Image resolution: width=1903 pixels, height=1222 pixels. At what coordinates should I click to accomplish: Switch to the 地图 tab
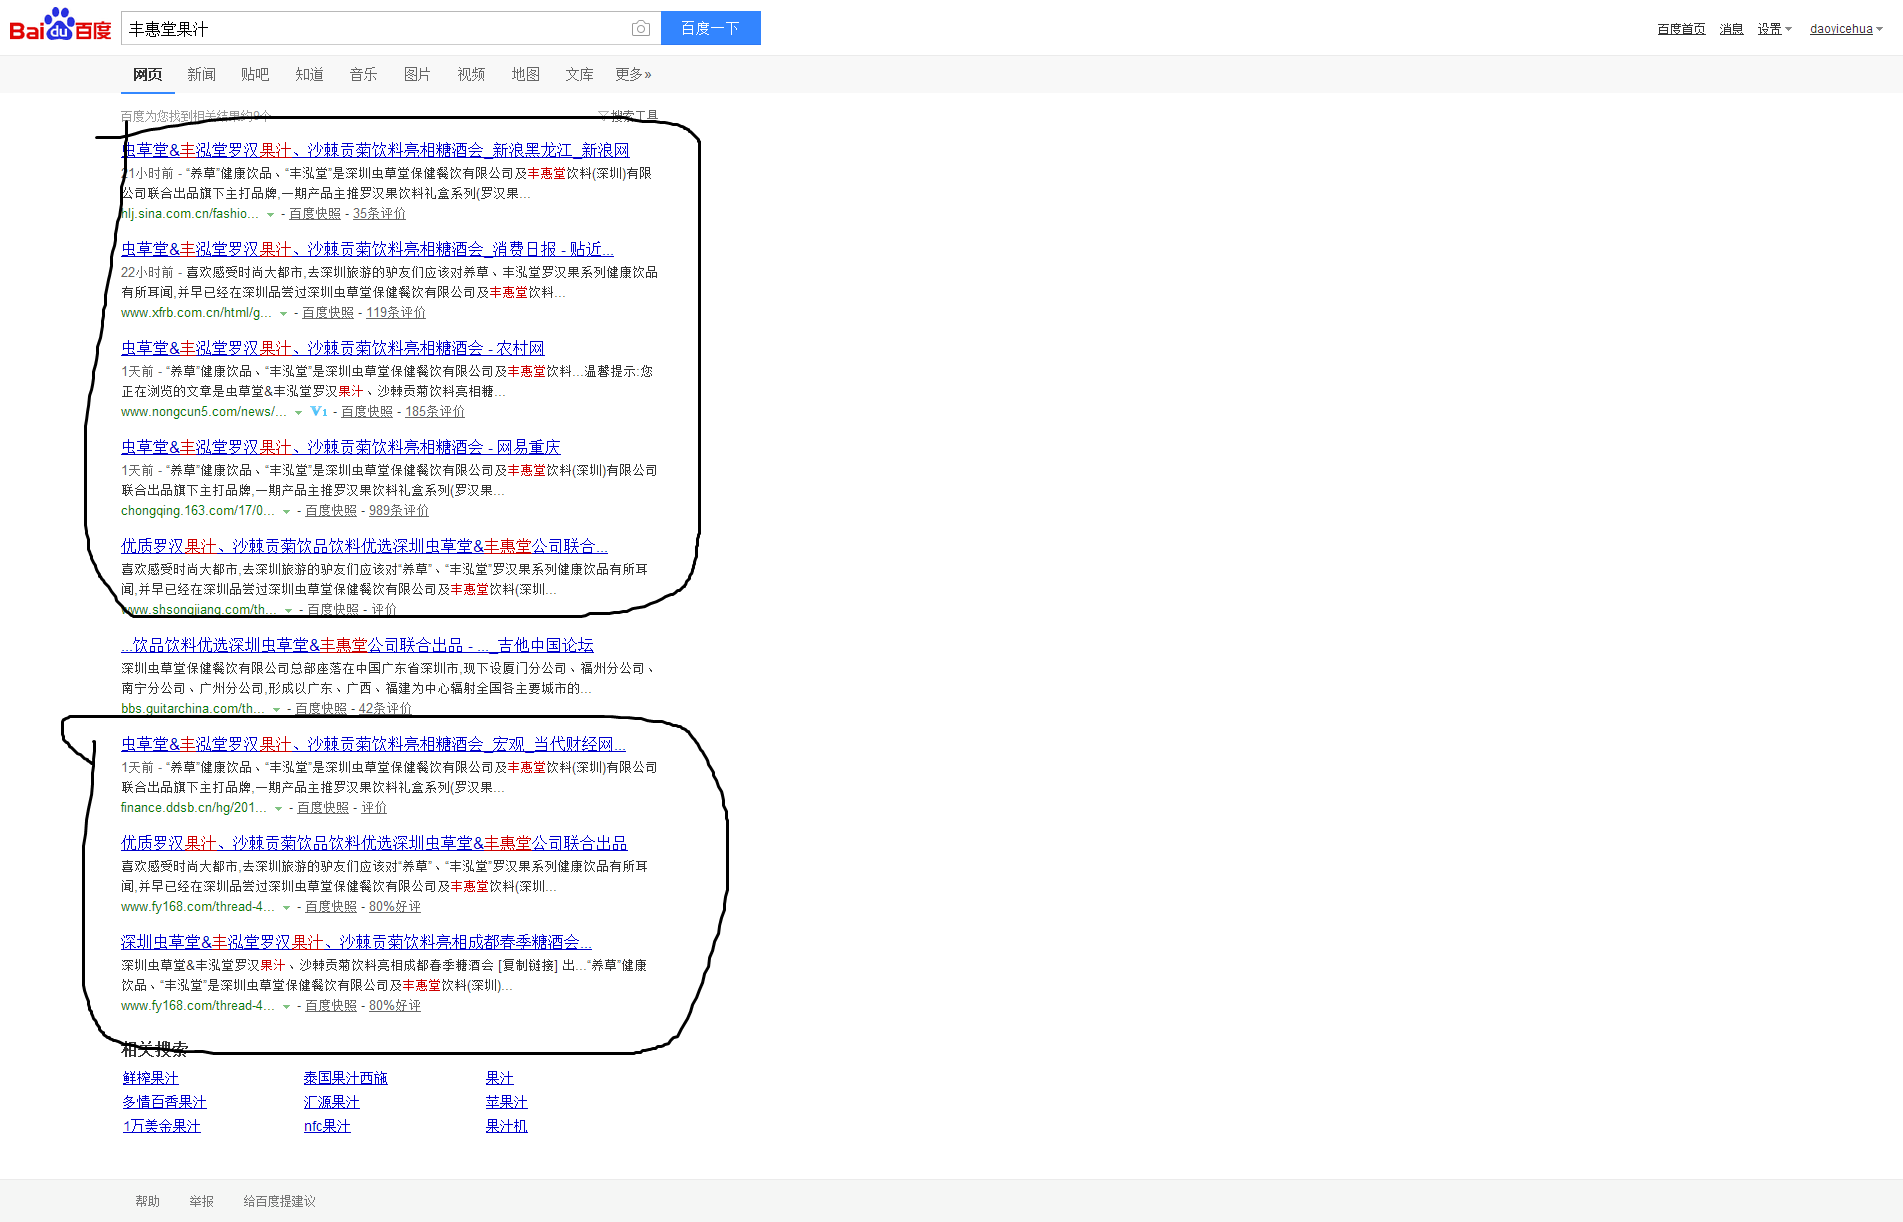tap(525, 74)
